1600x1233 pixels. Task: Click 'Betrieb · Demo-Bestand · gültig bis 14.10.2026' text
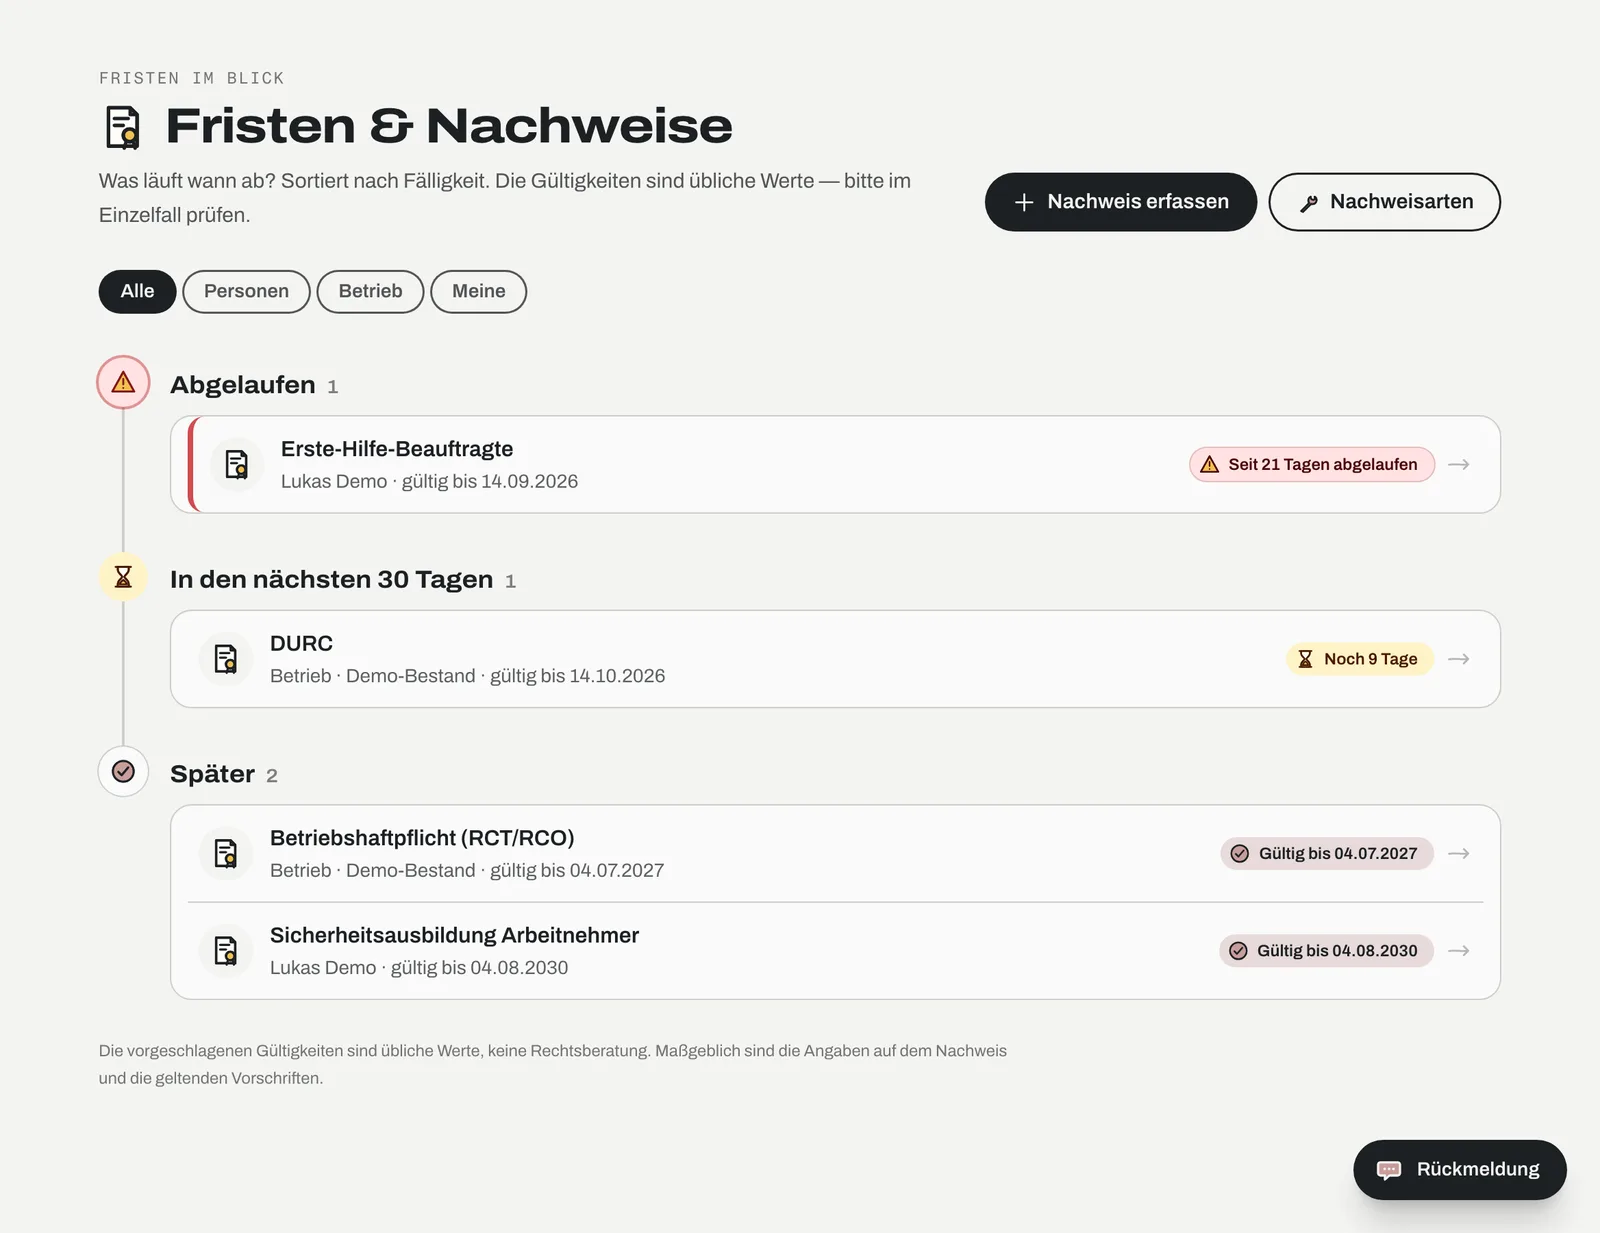coord(467,676)
